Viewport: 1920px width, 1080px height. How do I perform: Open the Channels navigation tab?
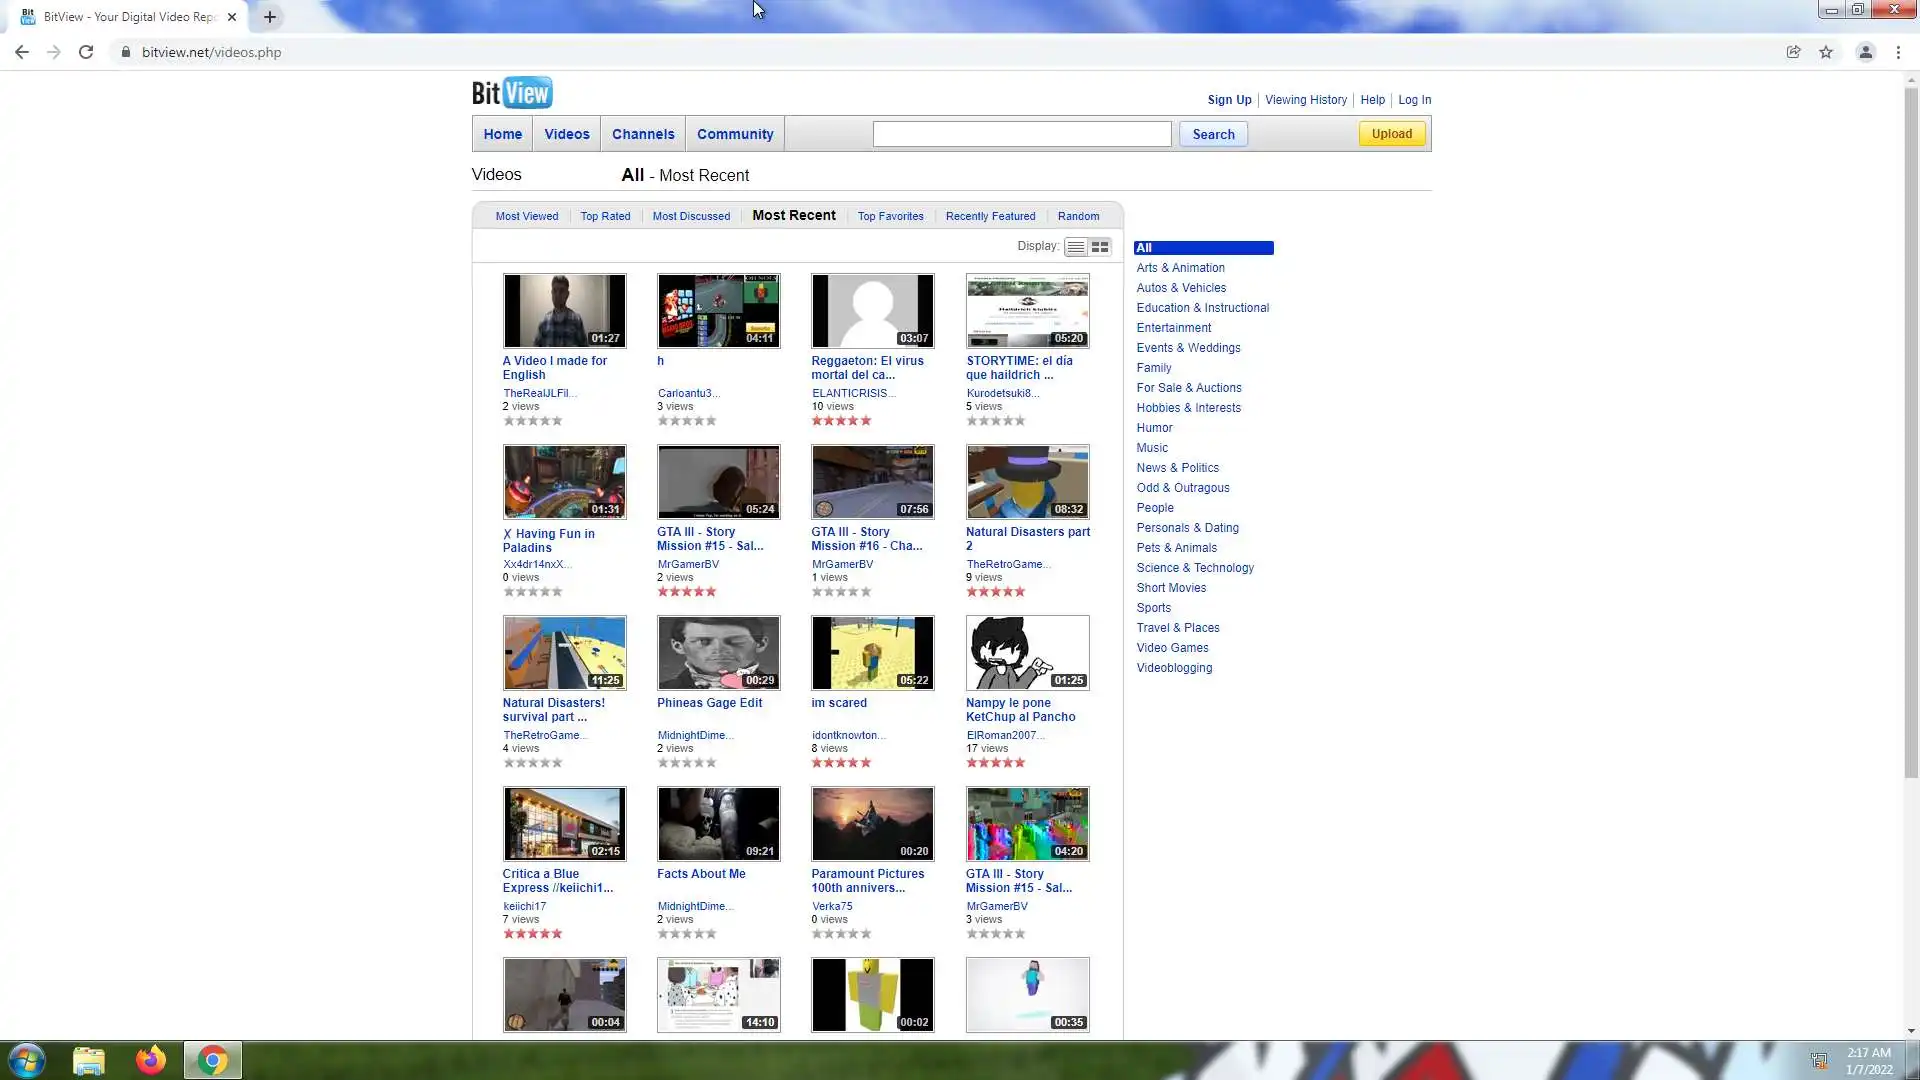(642, 134)
